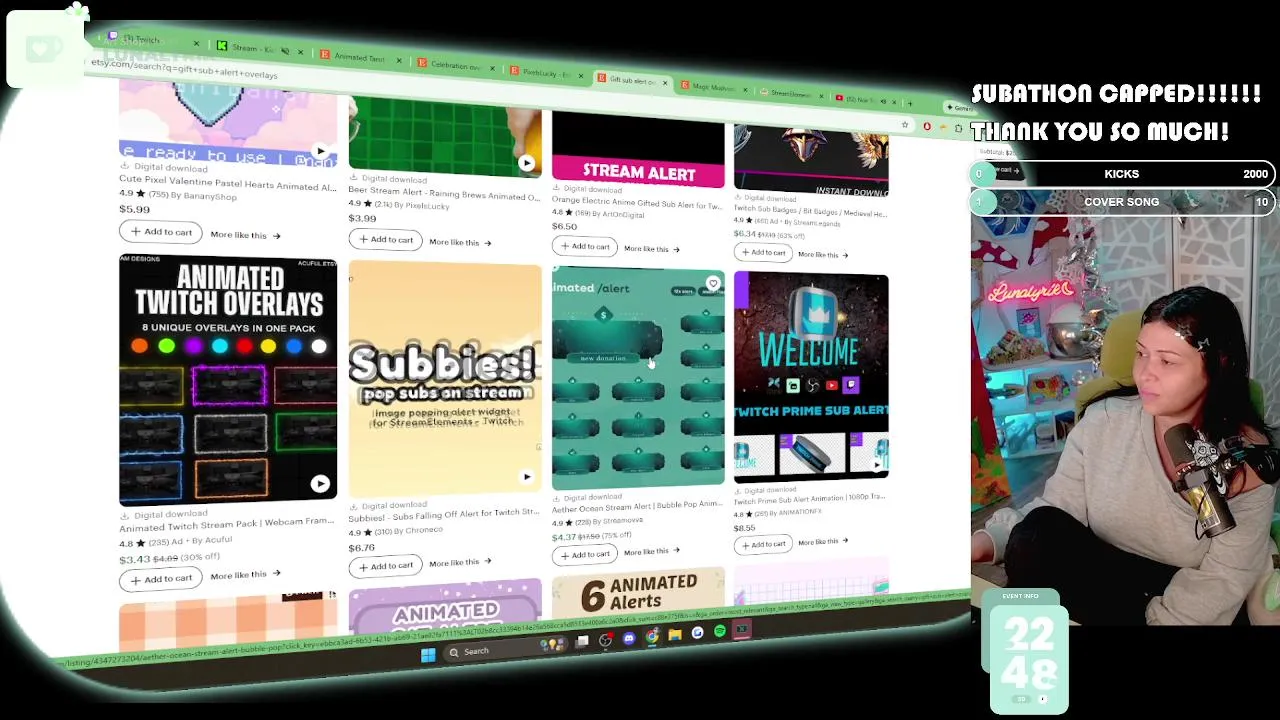Close the Celebration overlay tab
Image resolution: width=1280 pixels, height=720 pixels.
(x=492, y=69)
